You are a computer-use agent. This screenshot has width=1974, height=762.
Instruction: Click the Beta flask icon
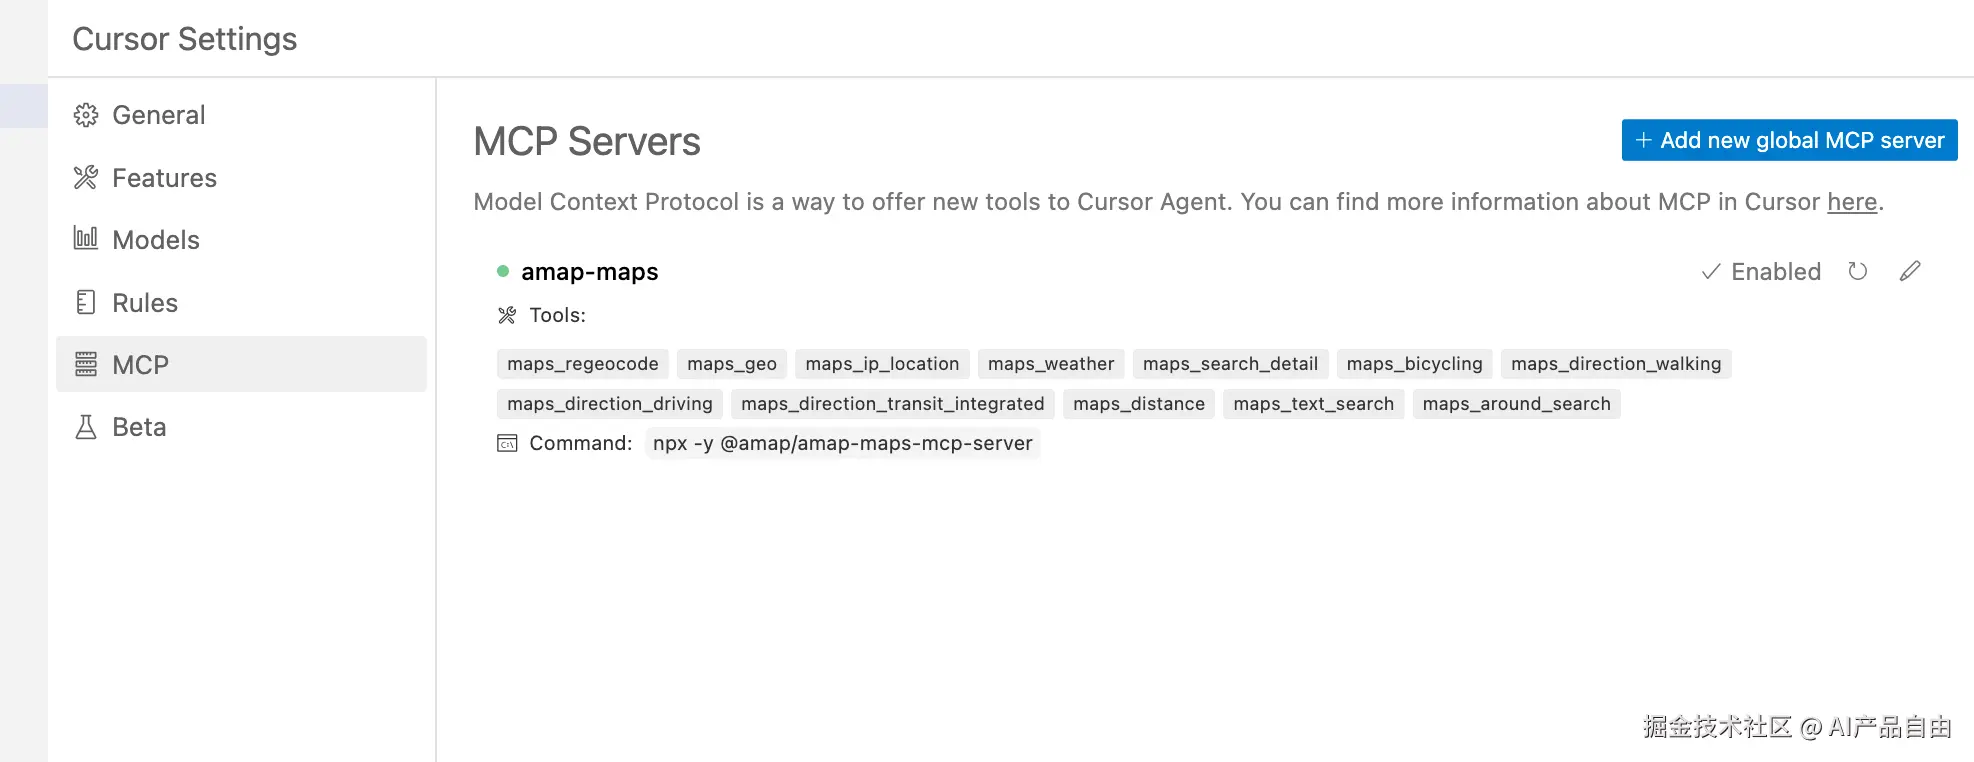pos(86,427)
